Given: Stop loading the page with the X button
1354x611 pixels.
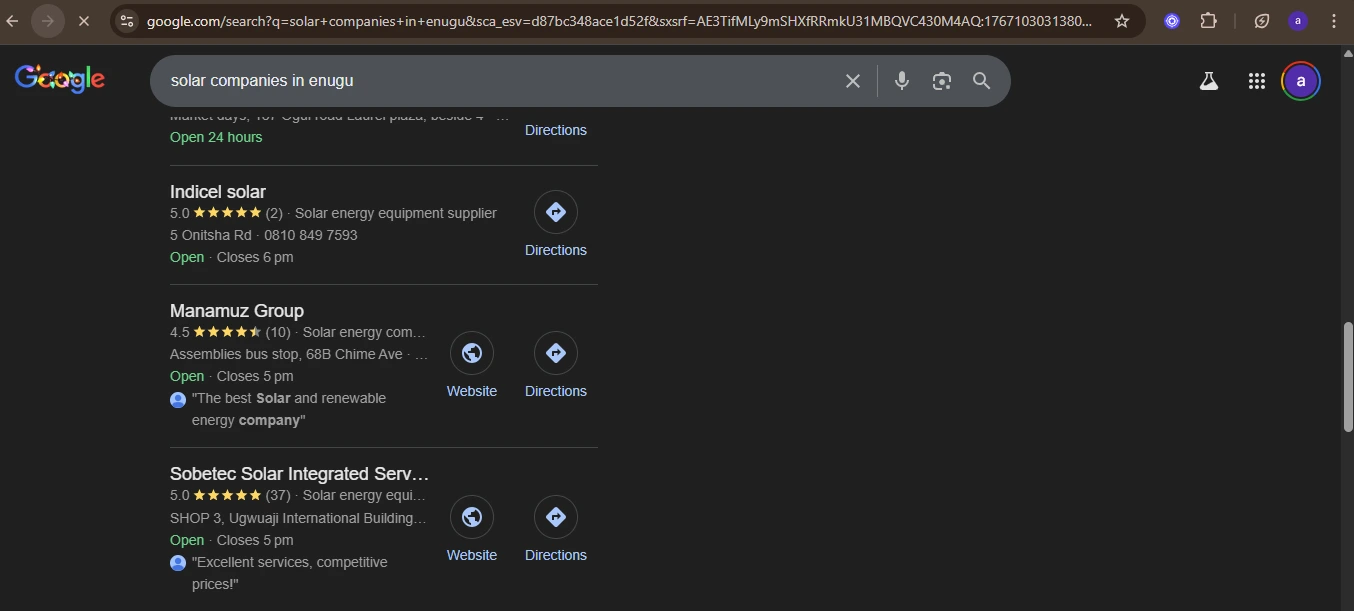Looking at the screenshot, I should (84, 20).
